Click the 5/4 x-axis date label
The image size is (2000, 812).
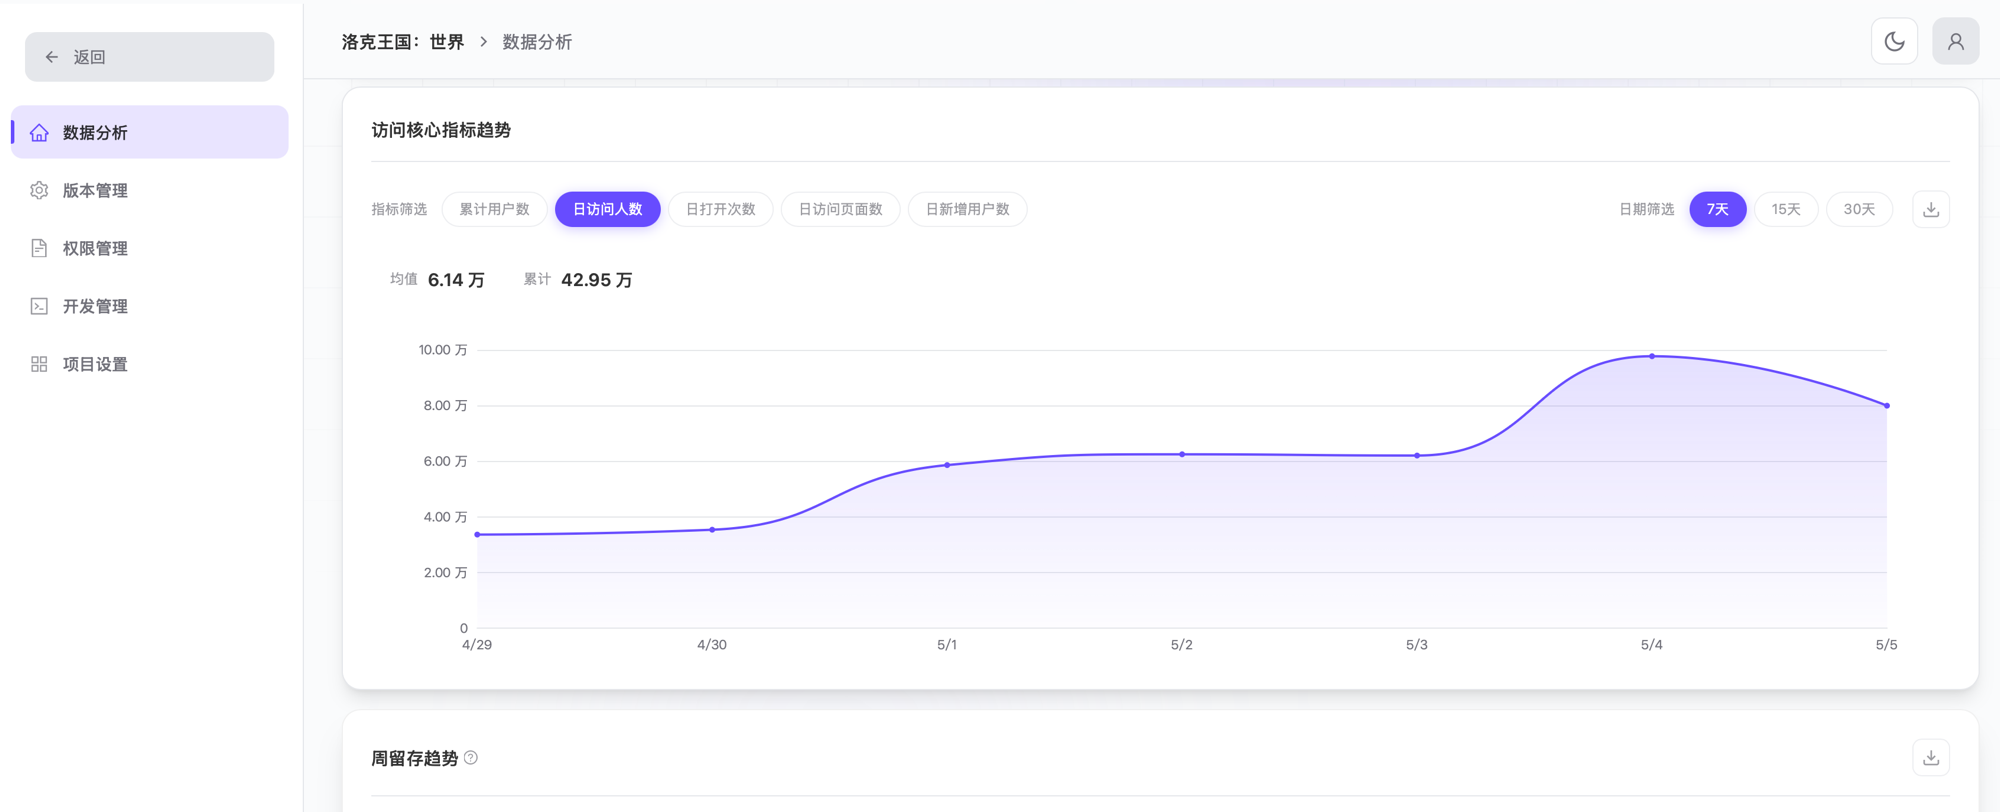point(1652,645)
